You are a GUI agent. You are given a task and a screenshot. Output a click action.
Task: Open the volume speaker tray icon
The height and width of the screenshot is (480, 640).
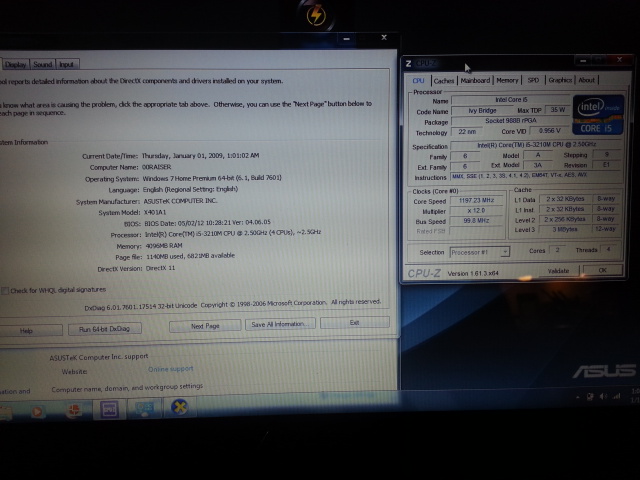click(603, 396)
